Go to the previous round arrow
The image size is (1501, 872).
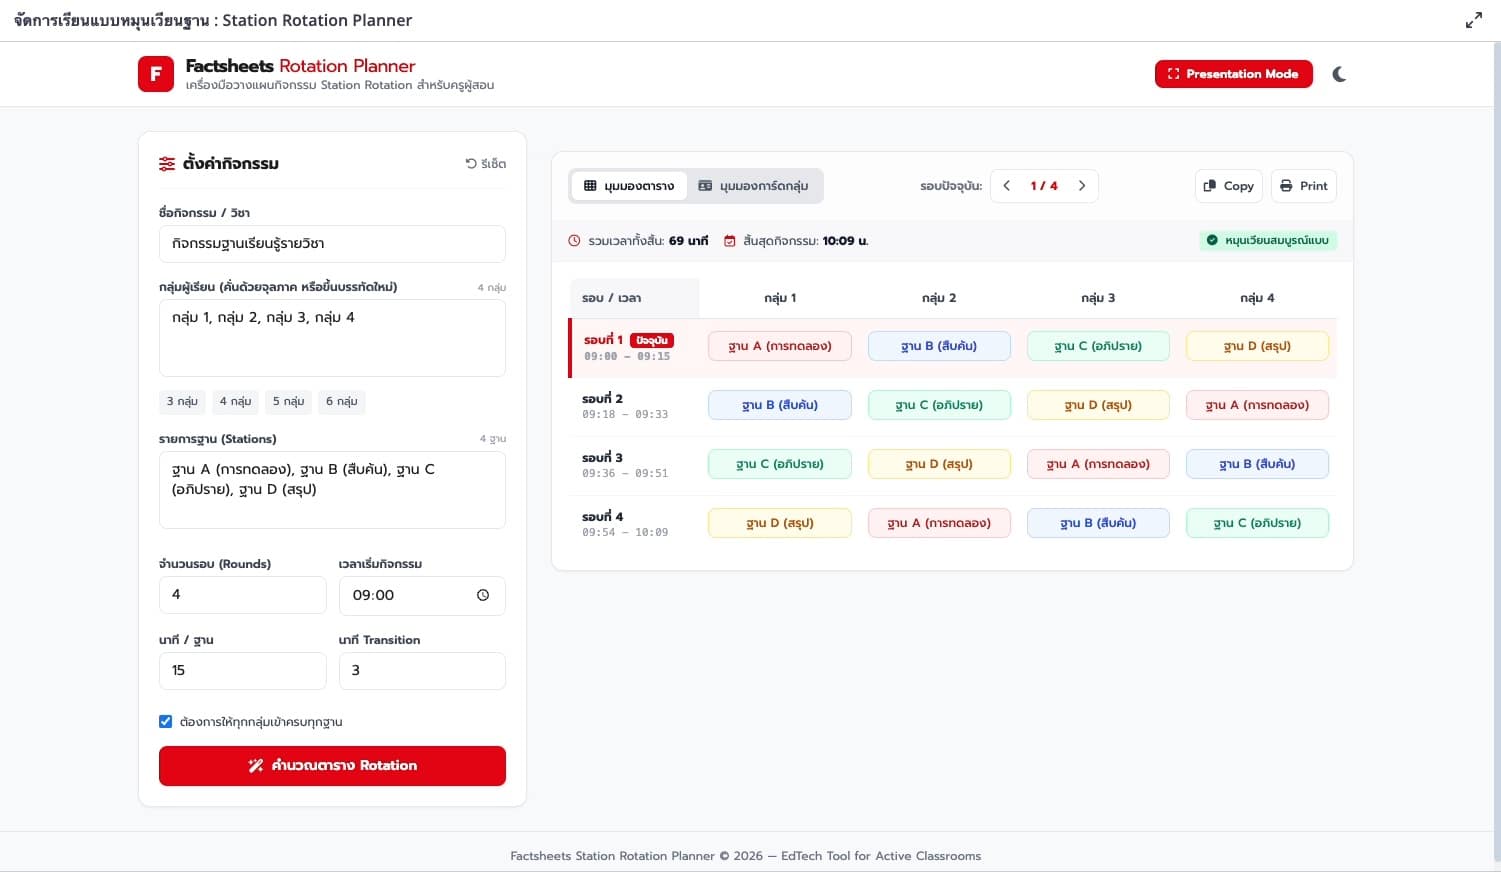tap(1007, 186)
